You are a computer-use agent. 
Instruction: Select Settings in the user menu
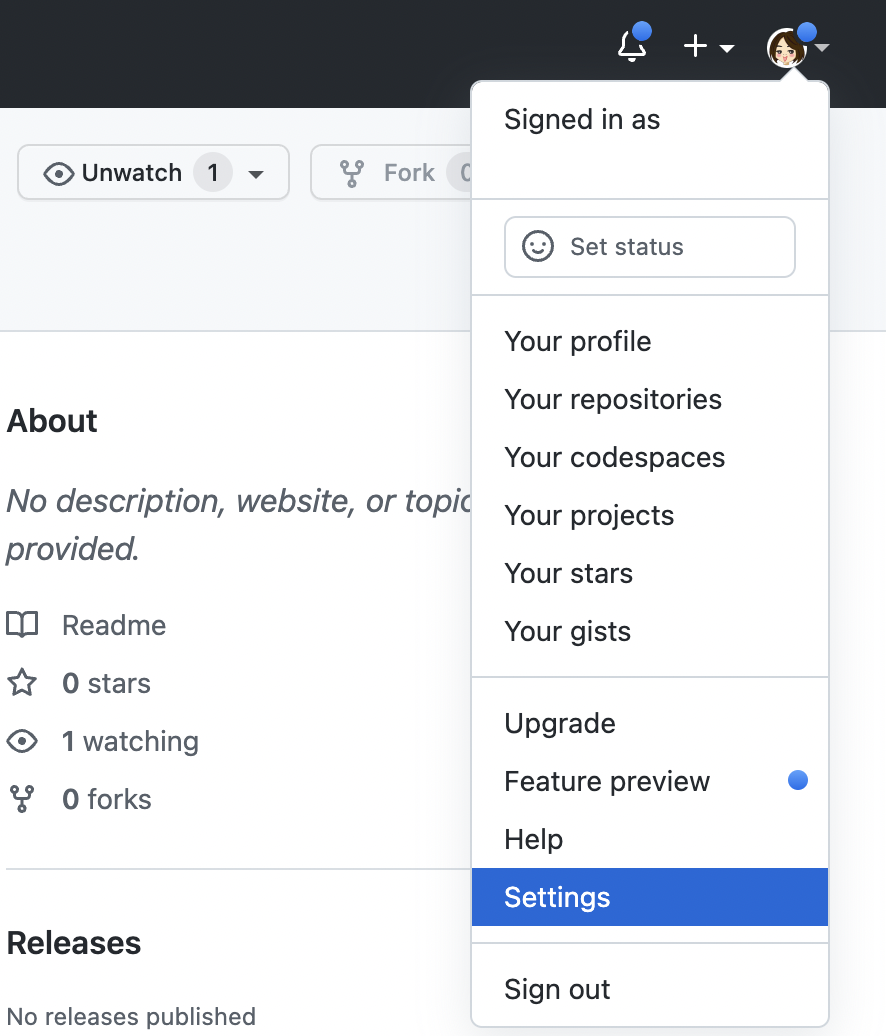pos(557,898)
